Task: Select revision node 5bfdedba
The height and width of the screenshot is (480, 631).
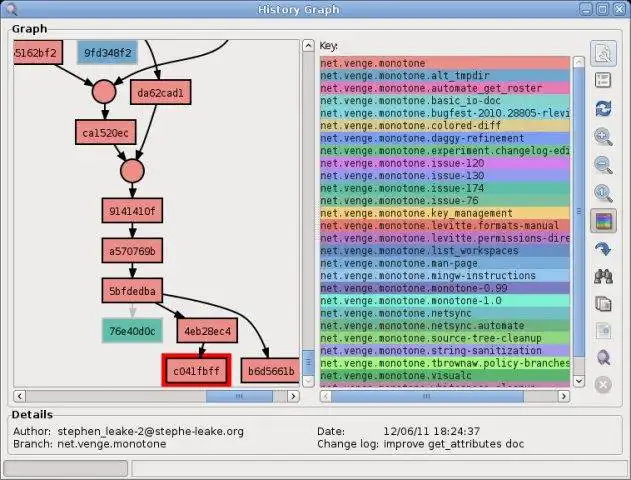Action: point(132,290)
